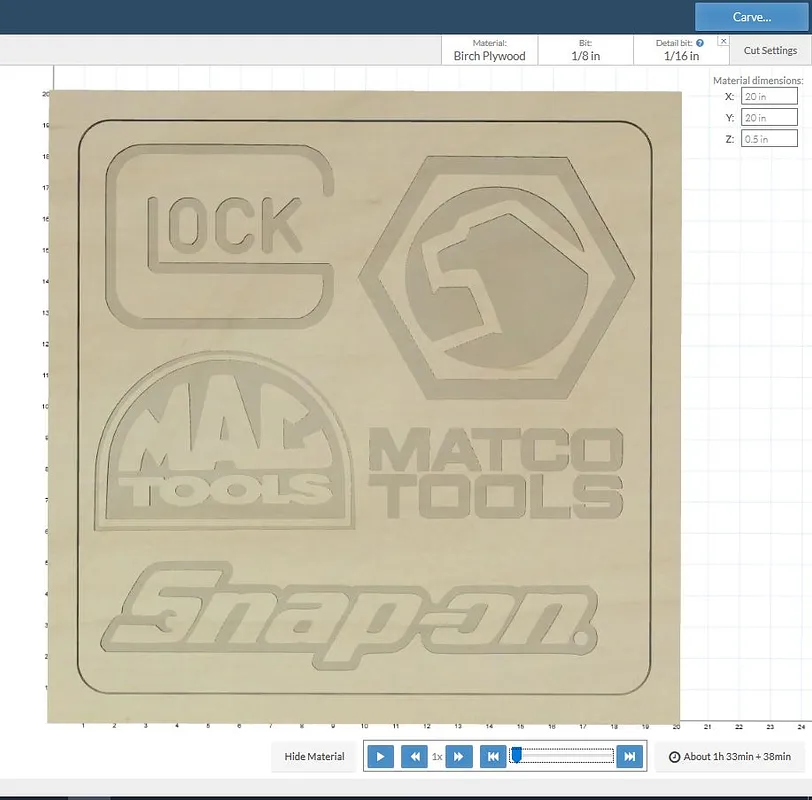Slow down the simulation playback speed
812x800 pixels.
[415, 757]
